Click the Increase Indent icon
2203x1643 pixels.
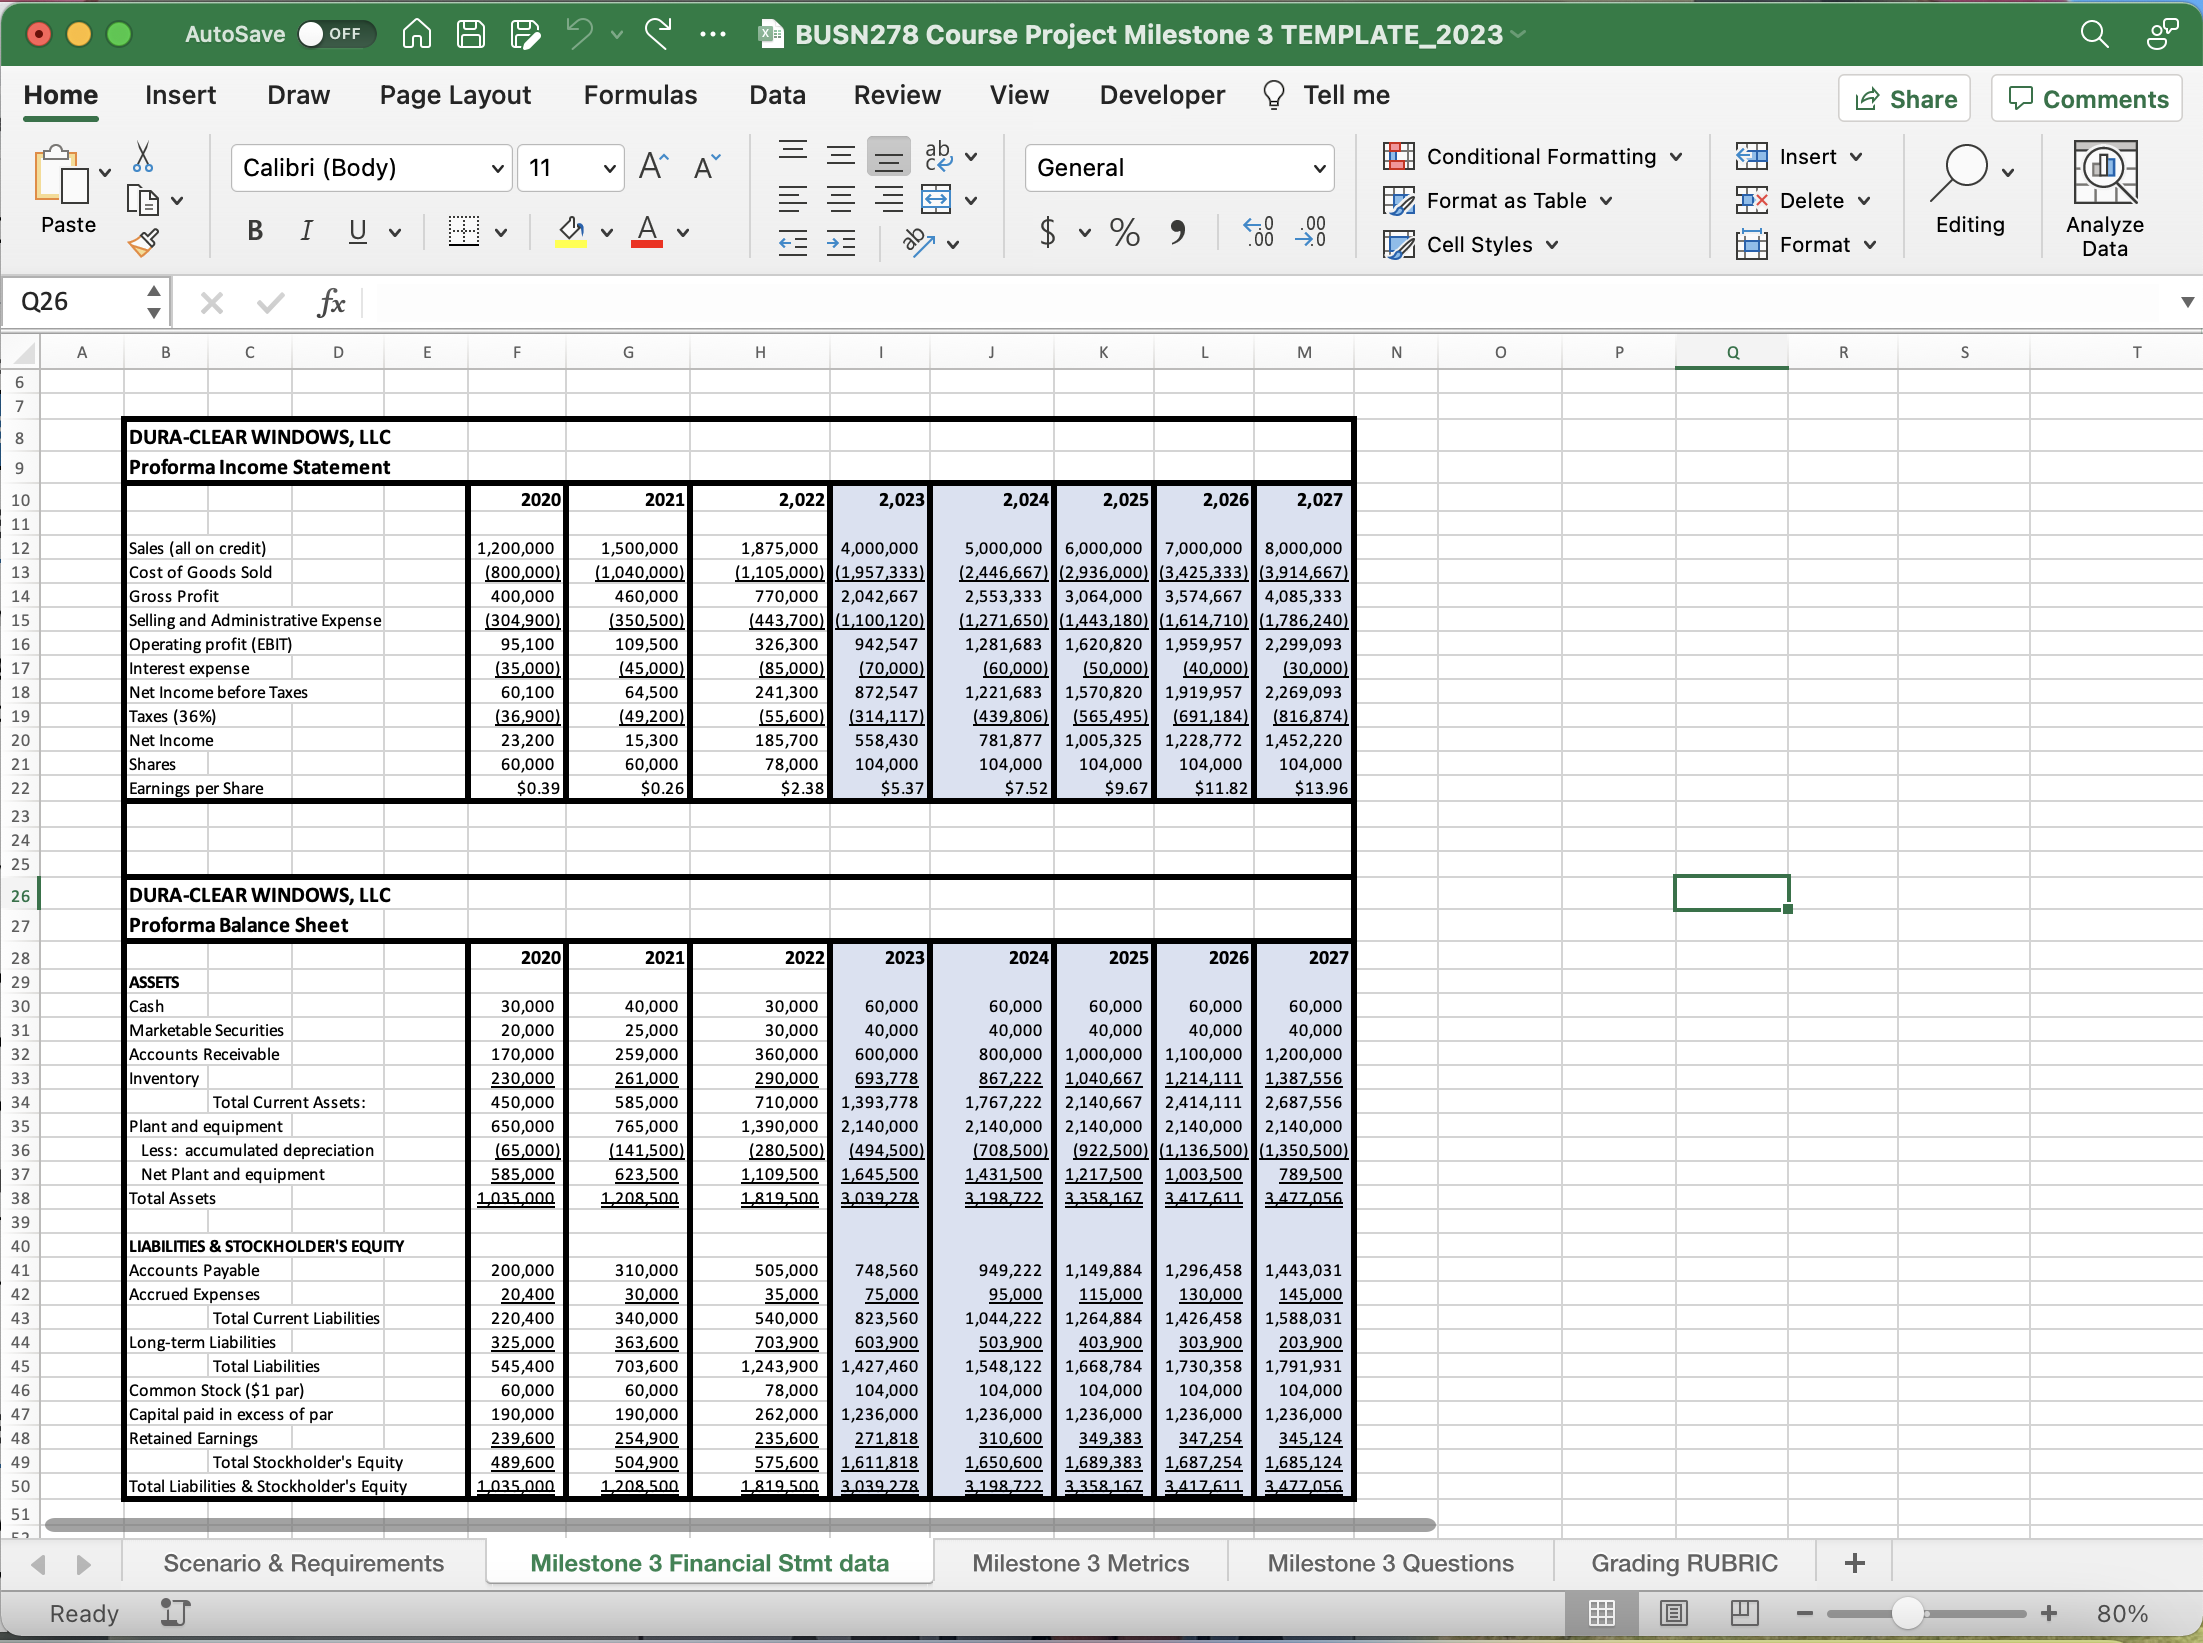point(841,243)
